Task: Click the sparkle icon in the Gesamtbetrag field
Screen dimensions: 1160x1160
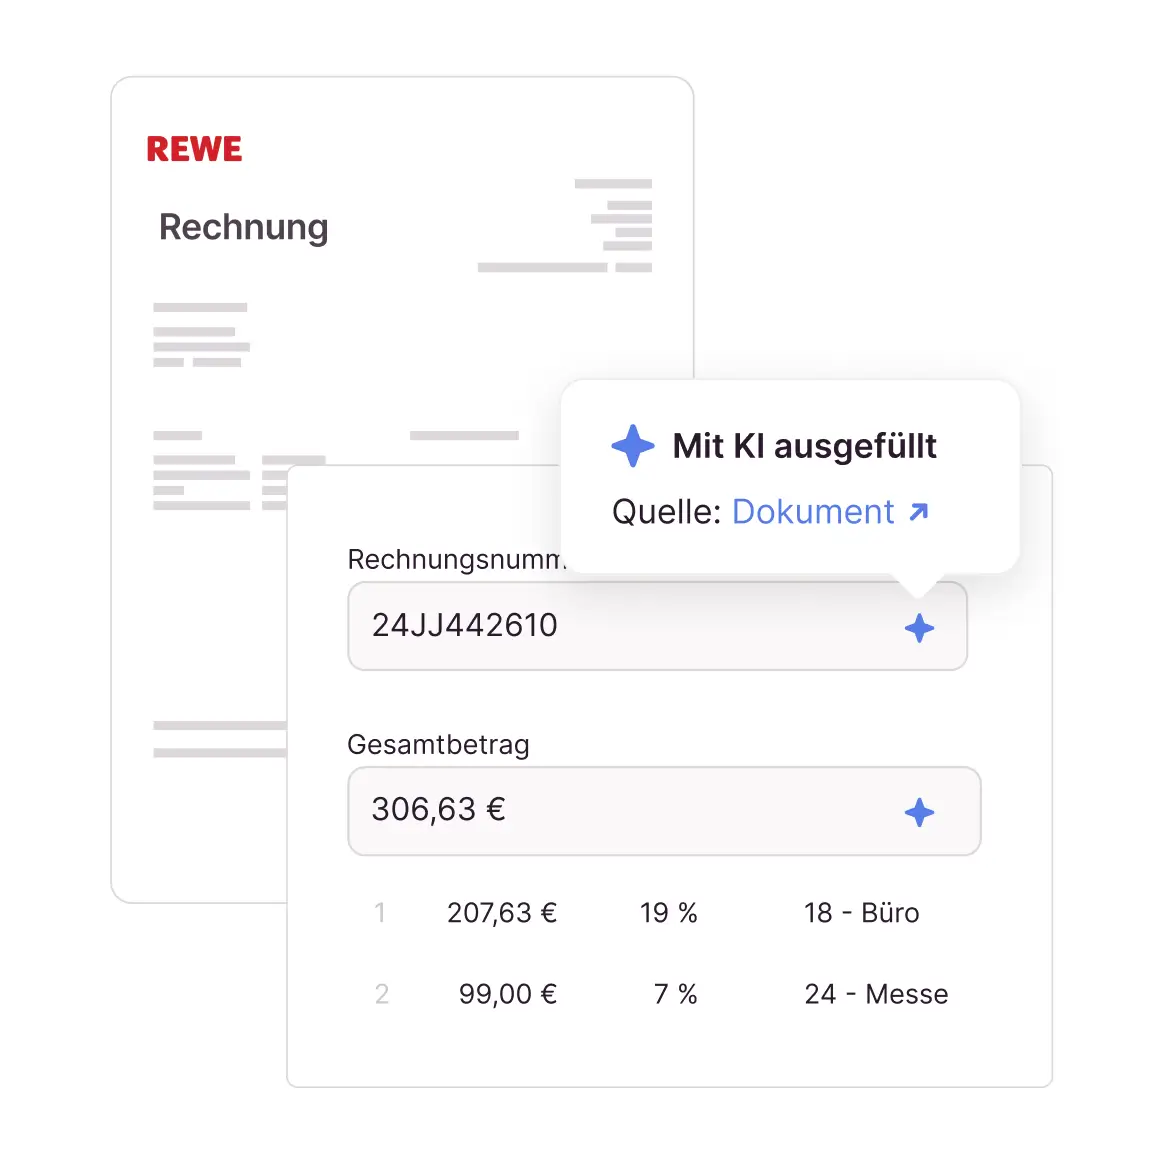Action: coord(919,812)
